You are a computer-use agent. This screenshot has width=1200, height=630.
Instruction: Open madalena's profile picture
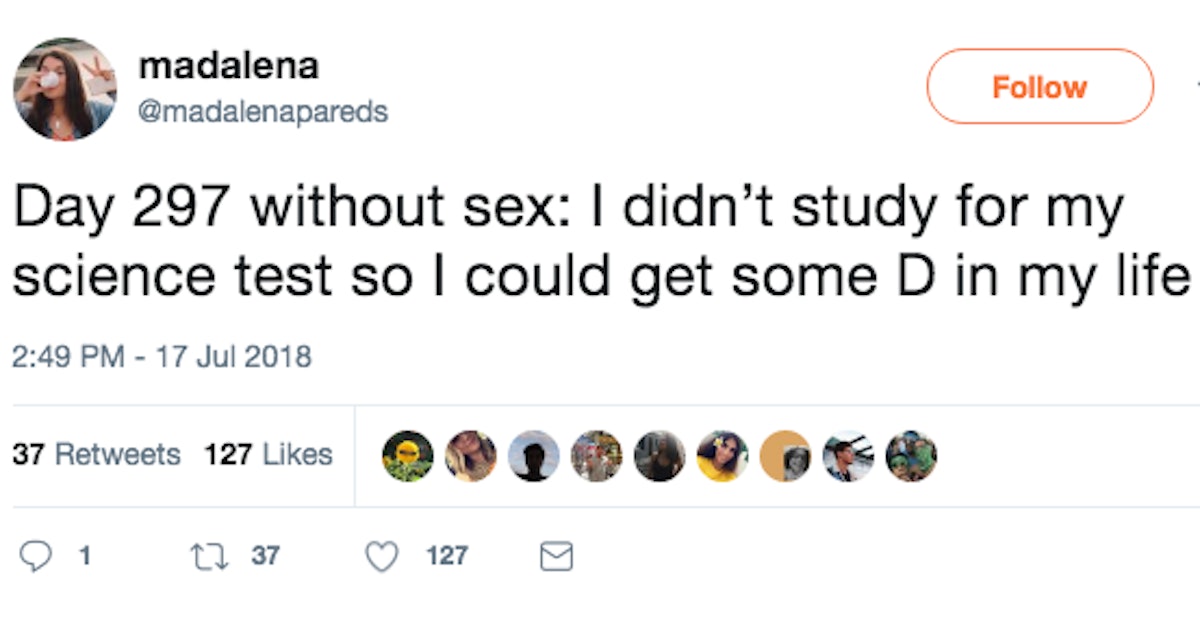coord(65,89)
